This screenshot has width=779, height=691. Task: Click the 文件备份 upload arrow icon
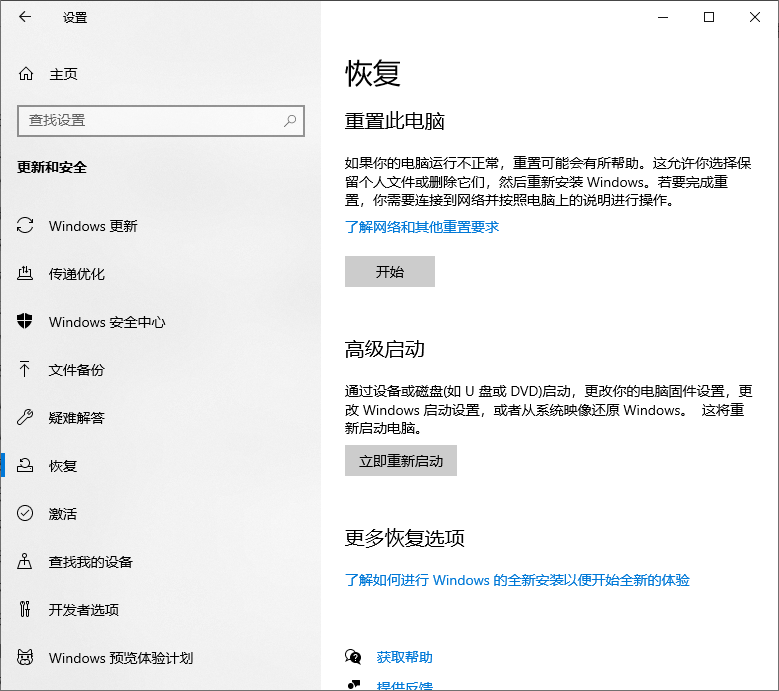pos(24,369)
